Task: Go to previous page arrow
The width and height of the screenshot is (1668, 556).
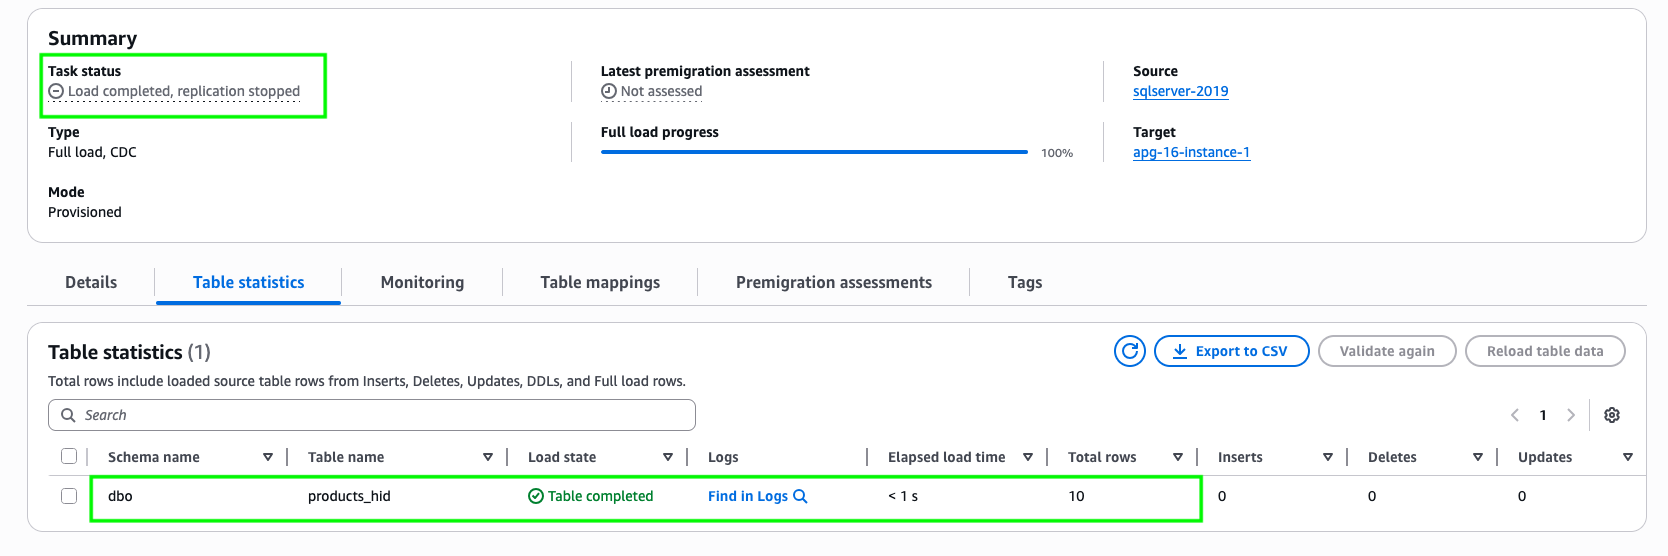Action: (1515, 415)
